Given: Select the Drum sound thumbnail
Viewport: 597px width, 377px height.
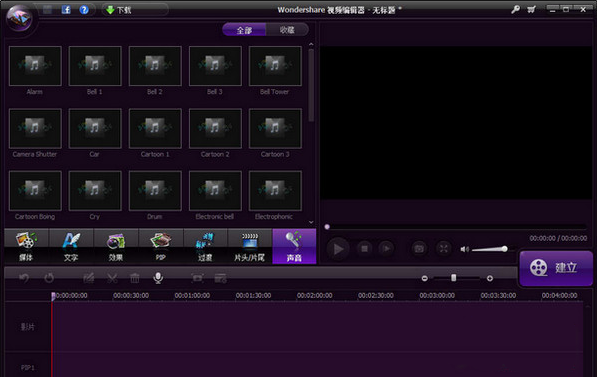Looking at the screenshot, I should (155, 191).
